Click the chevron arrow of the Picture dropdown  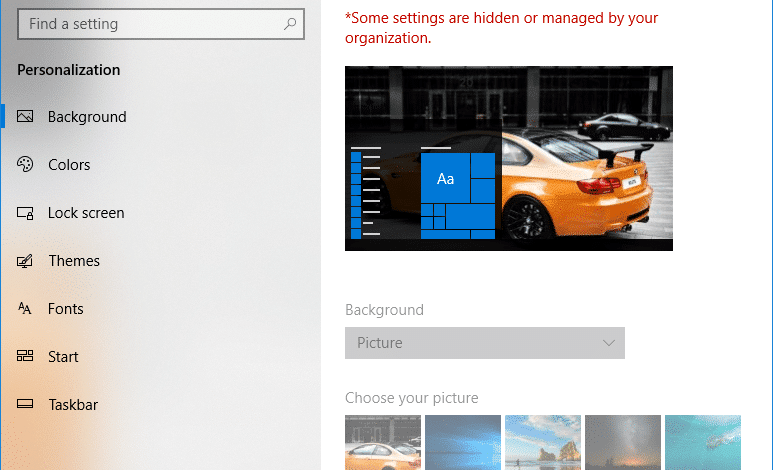pyautogui.click(x=609, y=343)
